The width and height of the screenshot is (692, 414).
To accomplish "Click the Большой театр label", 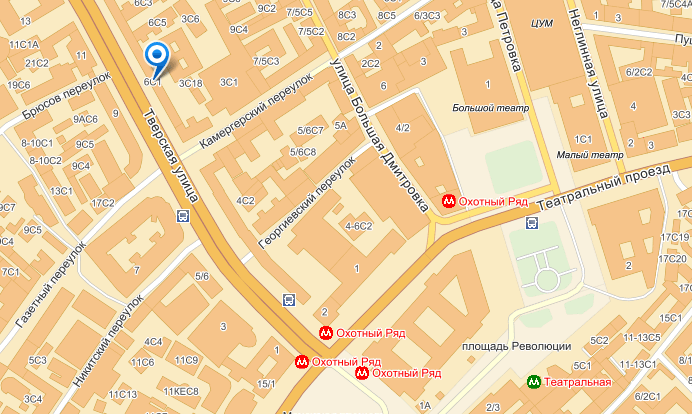I will click(491, 108).
